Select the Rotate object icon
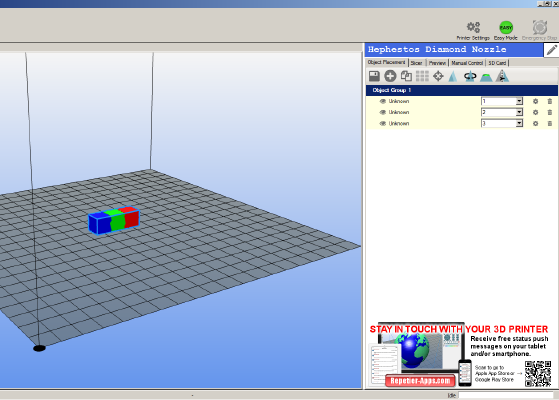 coord(470,76)
